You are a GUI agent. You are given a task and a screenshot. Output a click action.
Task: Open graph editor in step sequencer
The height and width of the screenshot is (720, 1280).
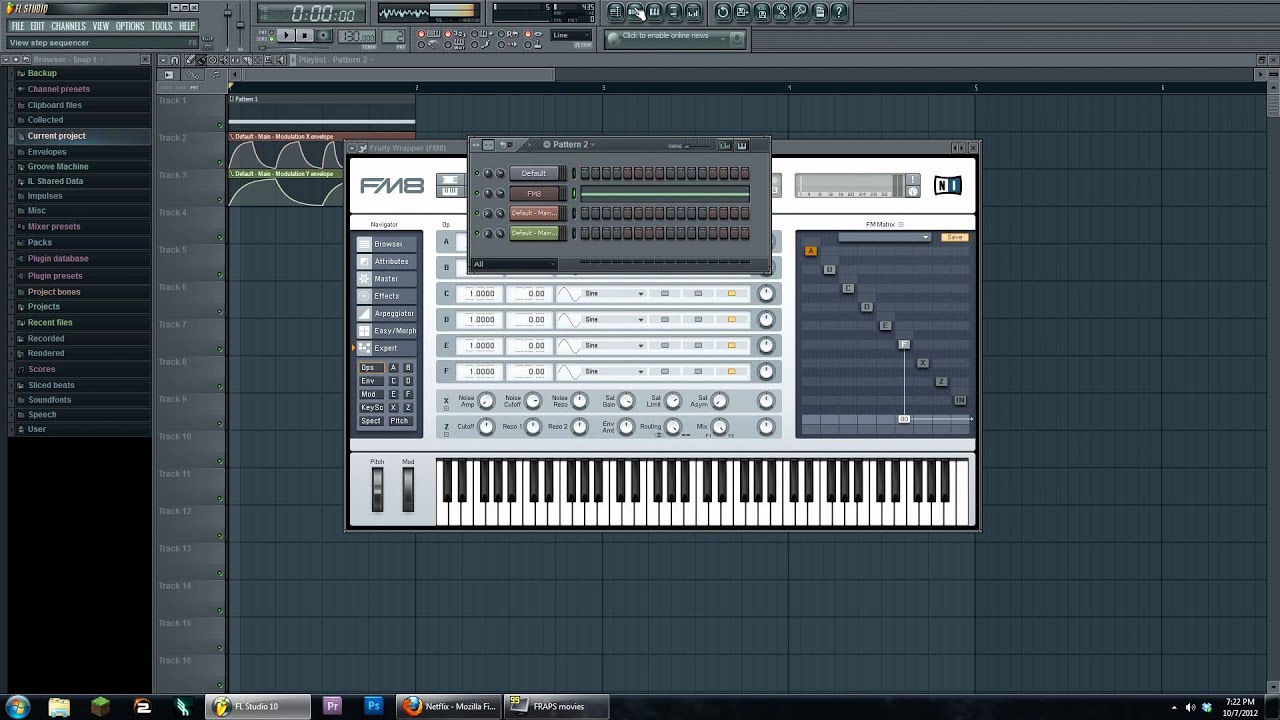[725, 146]
